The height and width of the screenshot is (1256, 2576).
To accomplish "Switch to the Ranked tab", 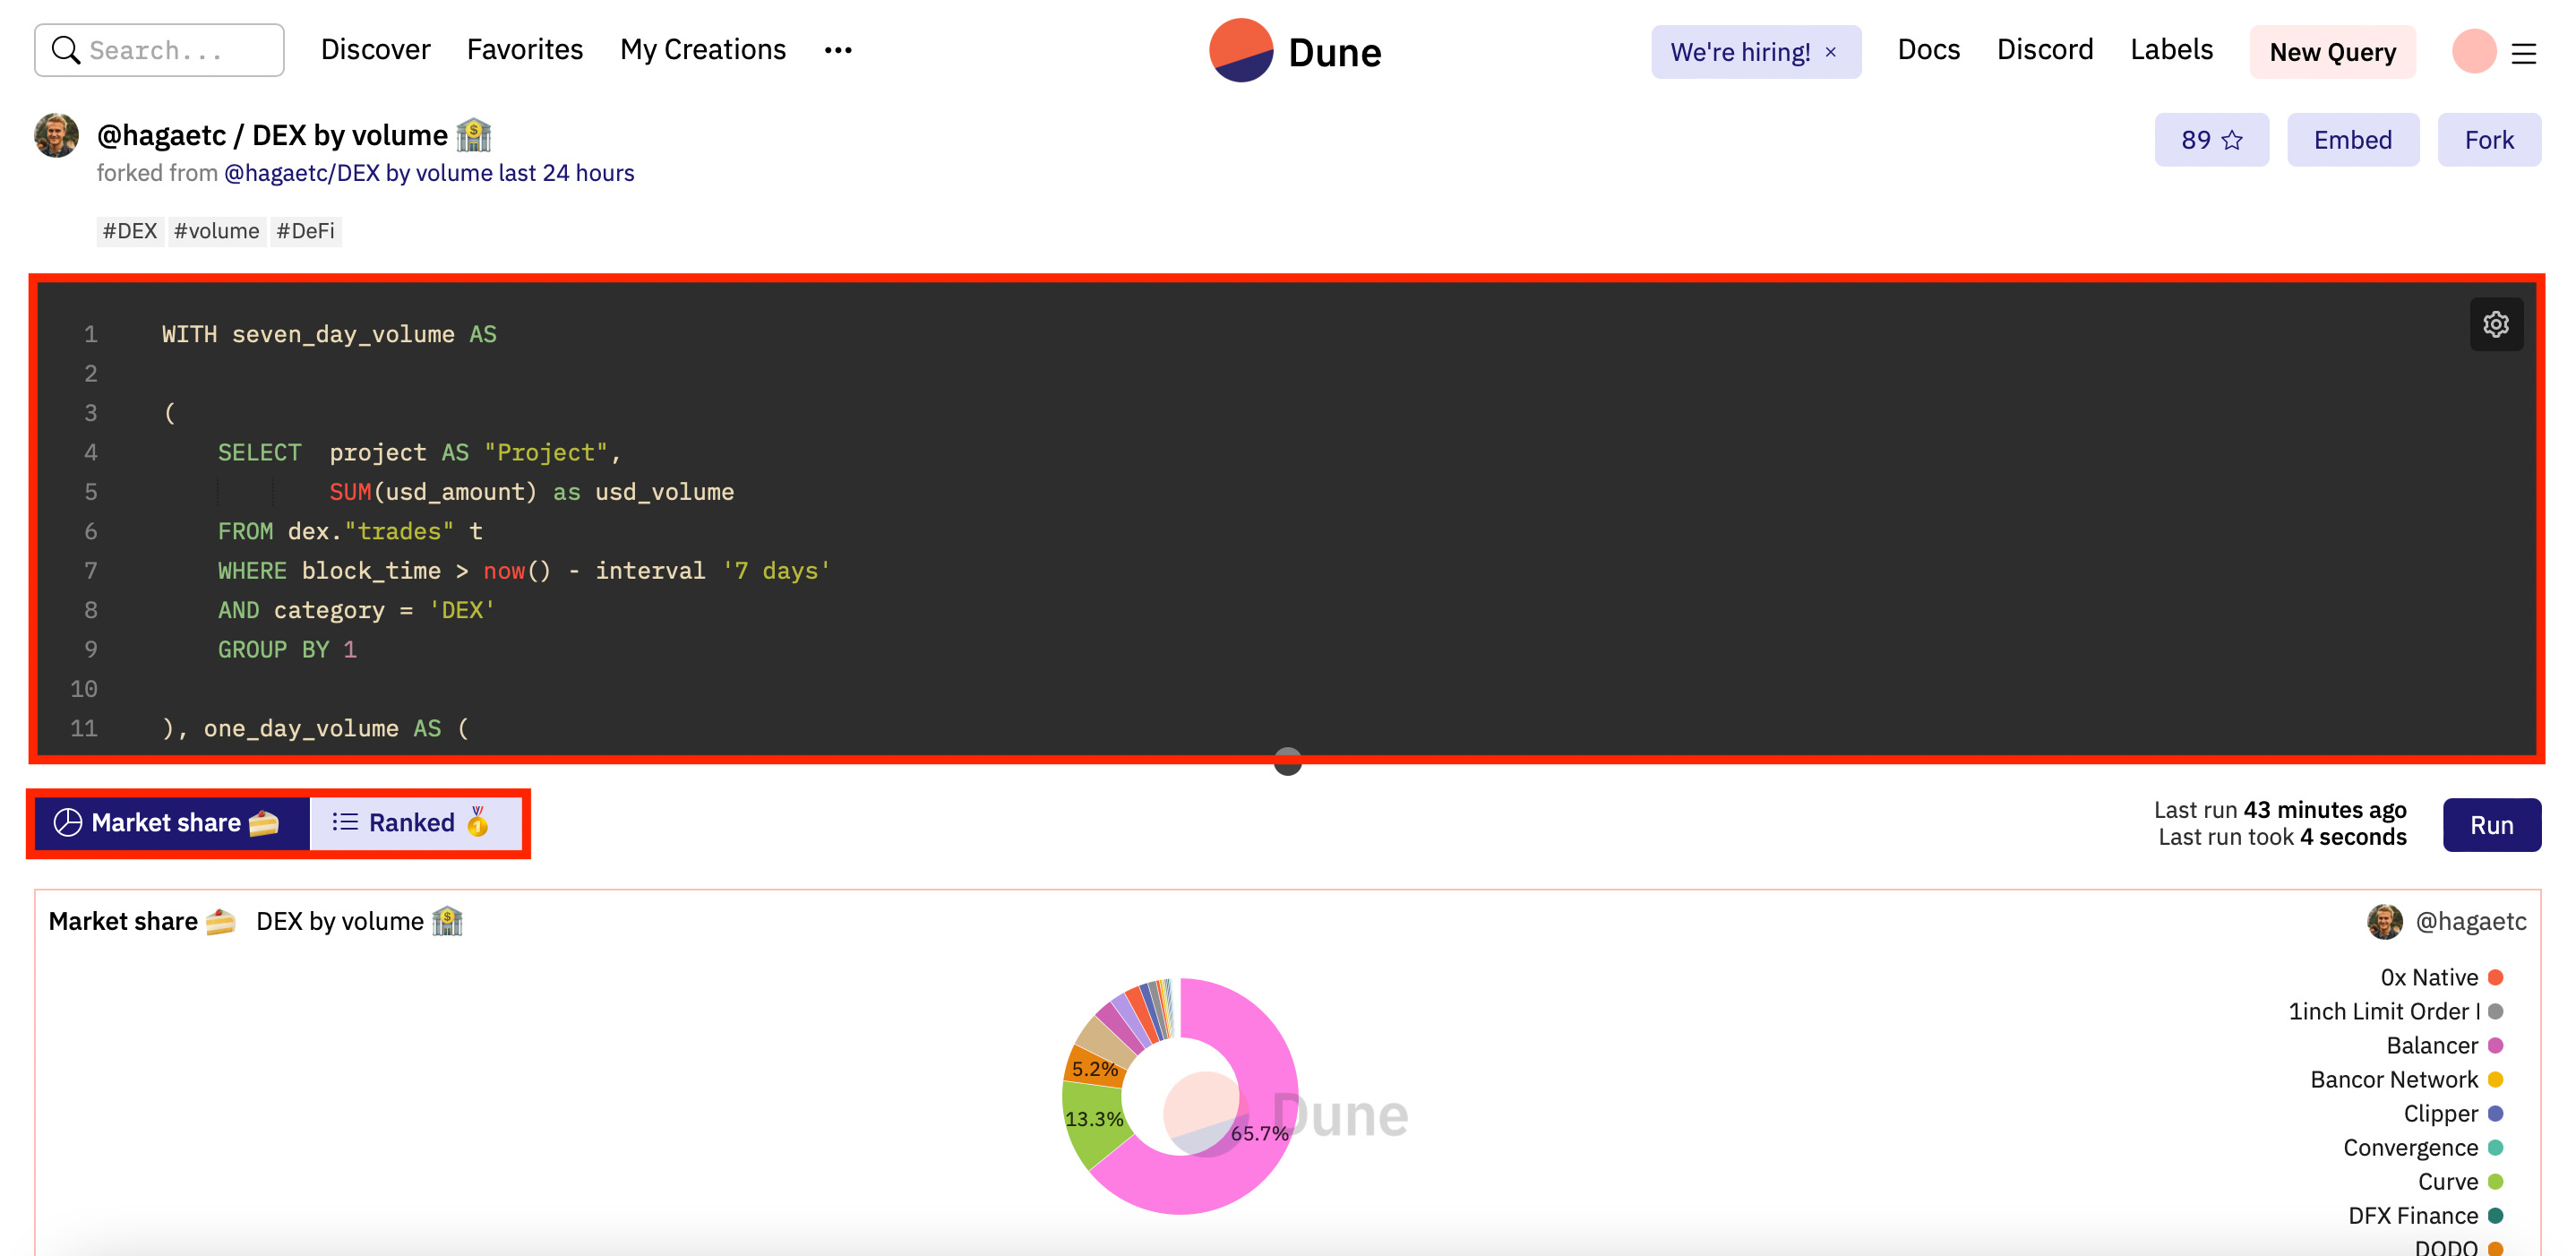I will pos(412,823).
